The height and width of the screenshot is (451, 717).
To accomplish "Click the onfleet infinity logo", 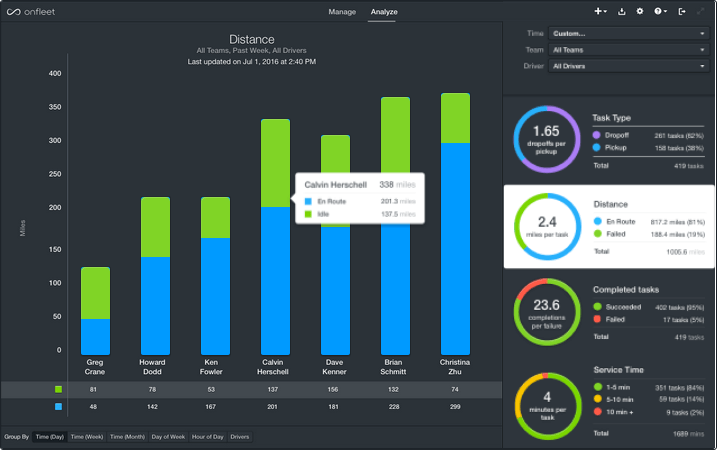I will [x=13, y=12].
